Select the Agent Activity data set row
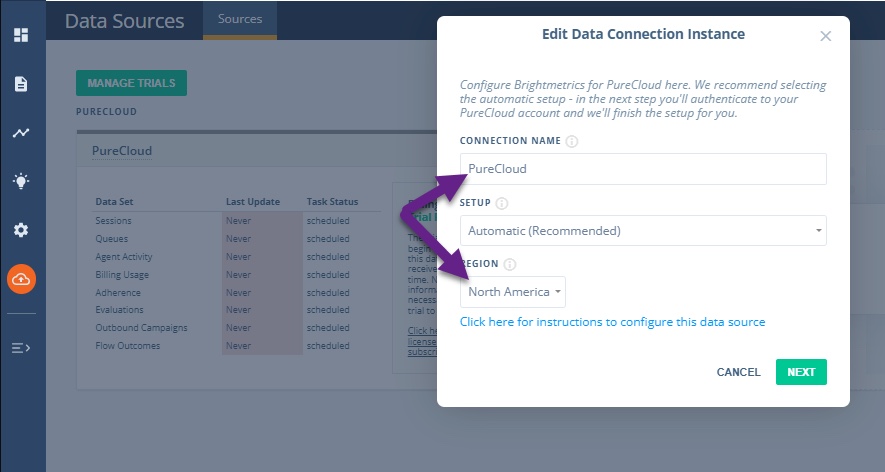 coord(237,257)
